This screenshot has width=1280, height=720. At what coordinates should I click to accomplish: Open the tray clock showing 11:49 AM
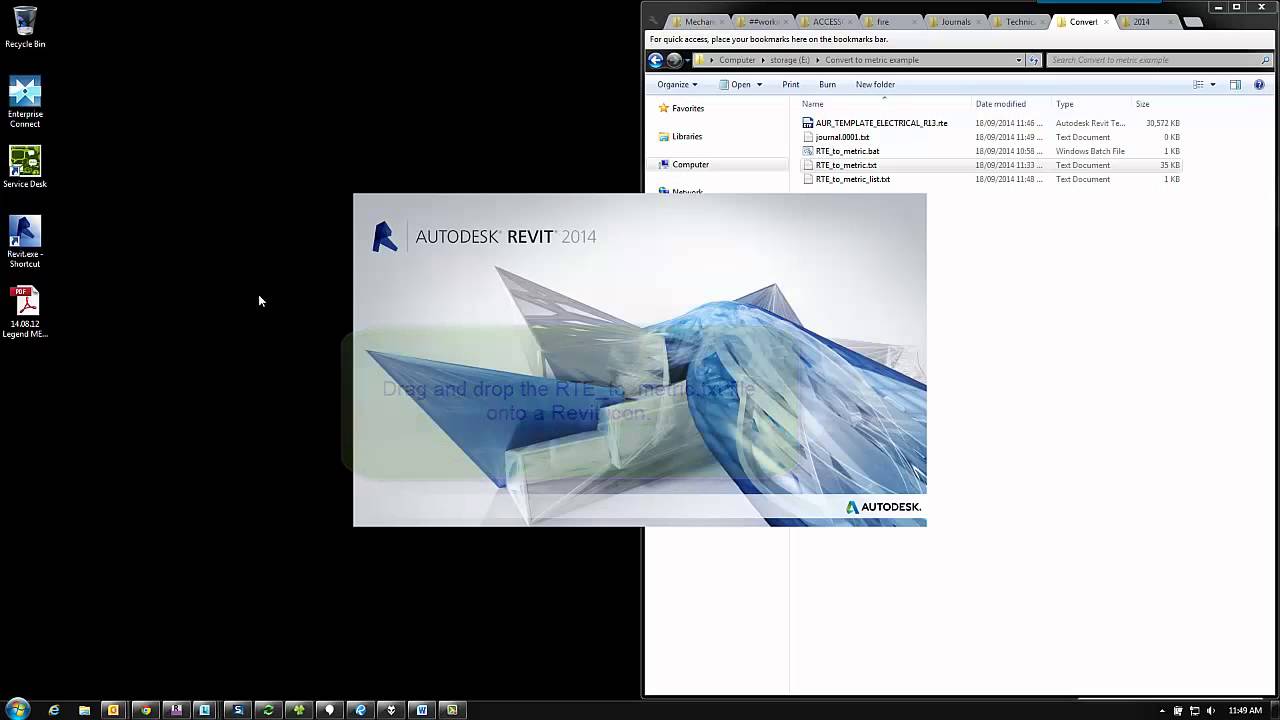tap(1245, 711)
